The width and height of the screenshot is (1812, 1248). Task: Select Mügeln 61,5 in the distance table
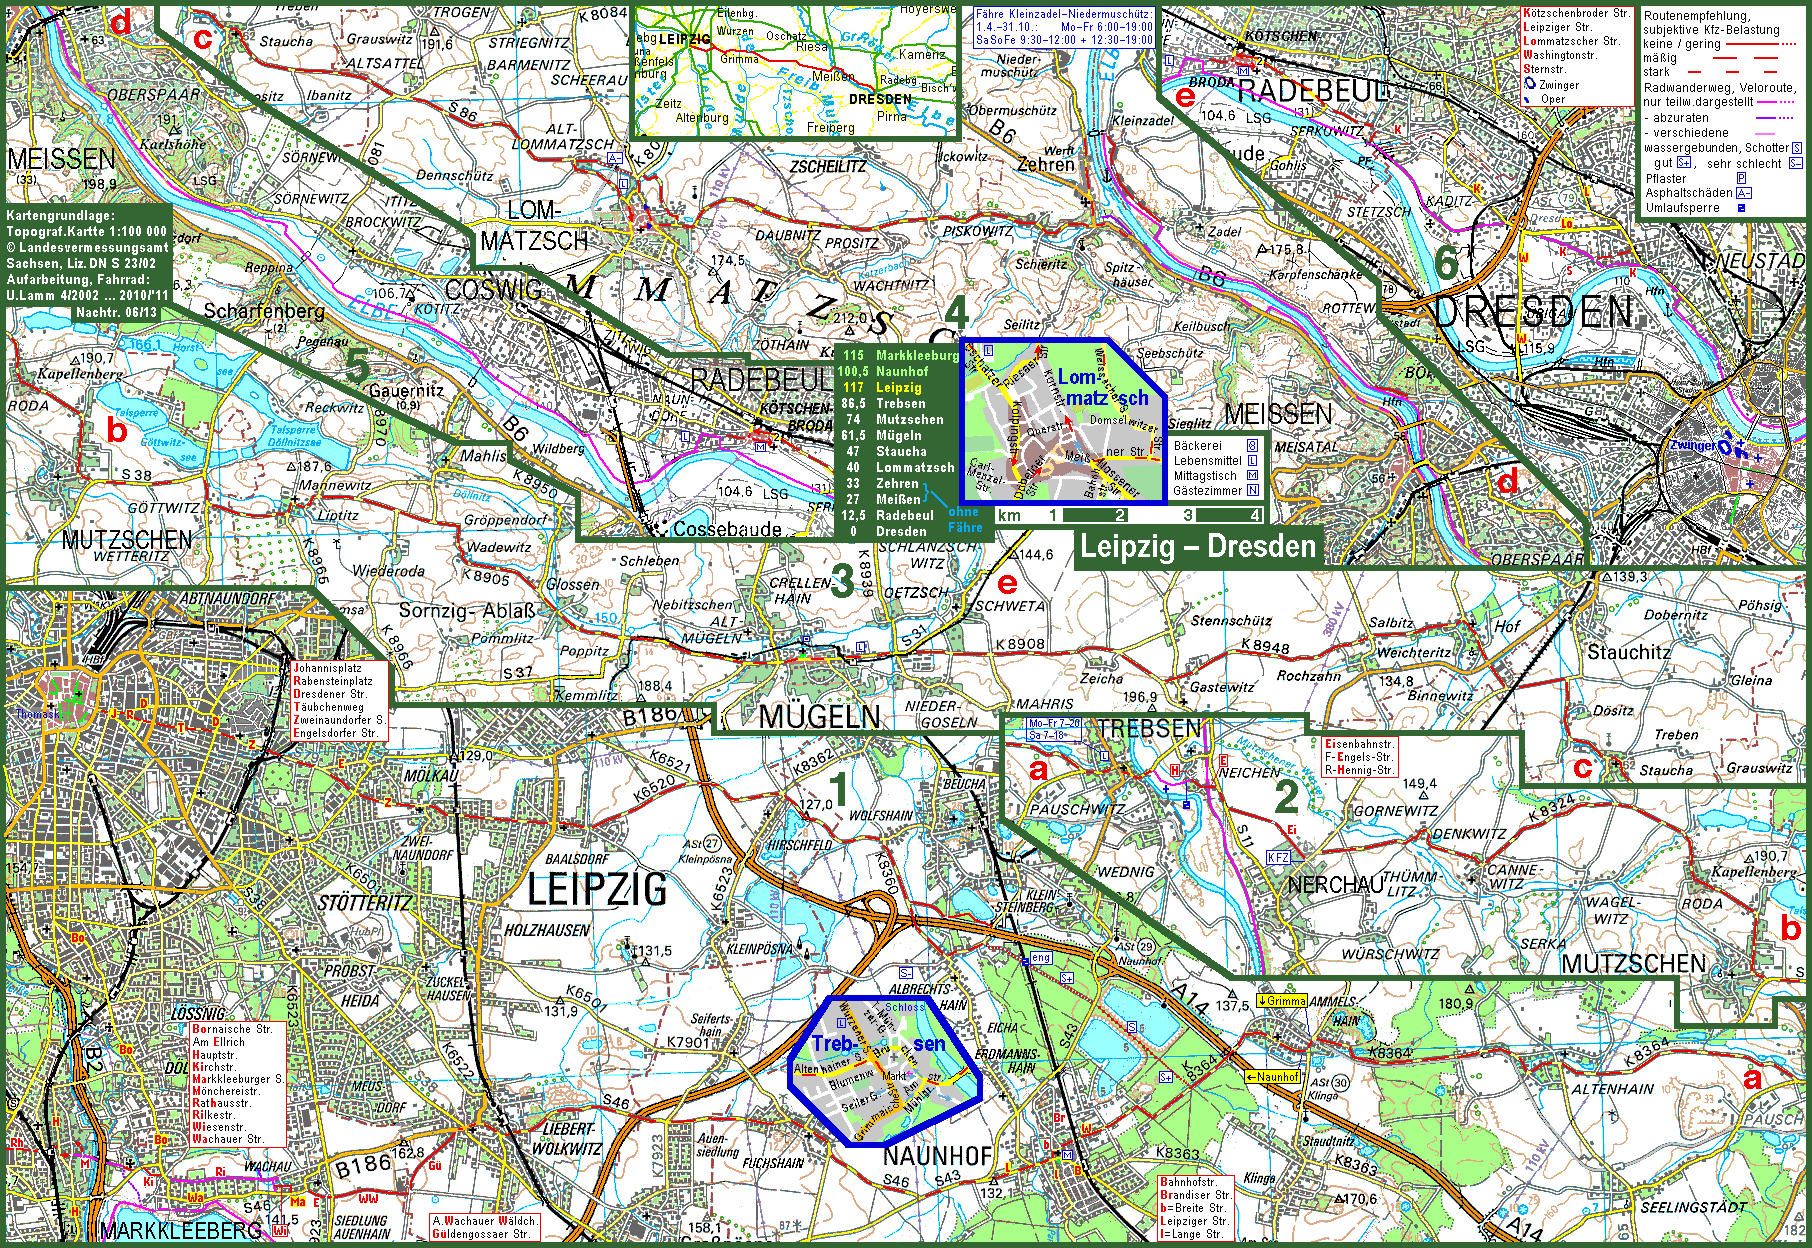click(887, 435)
